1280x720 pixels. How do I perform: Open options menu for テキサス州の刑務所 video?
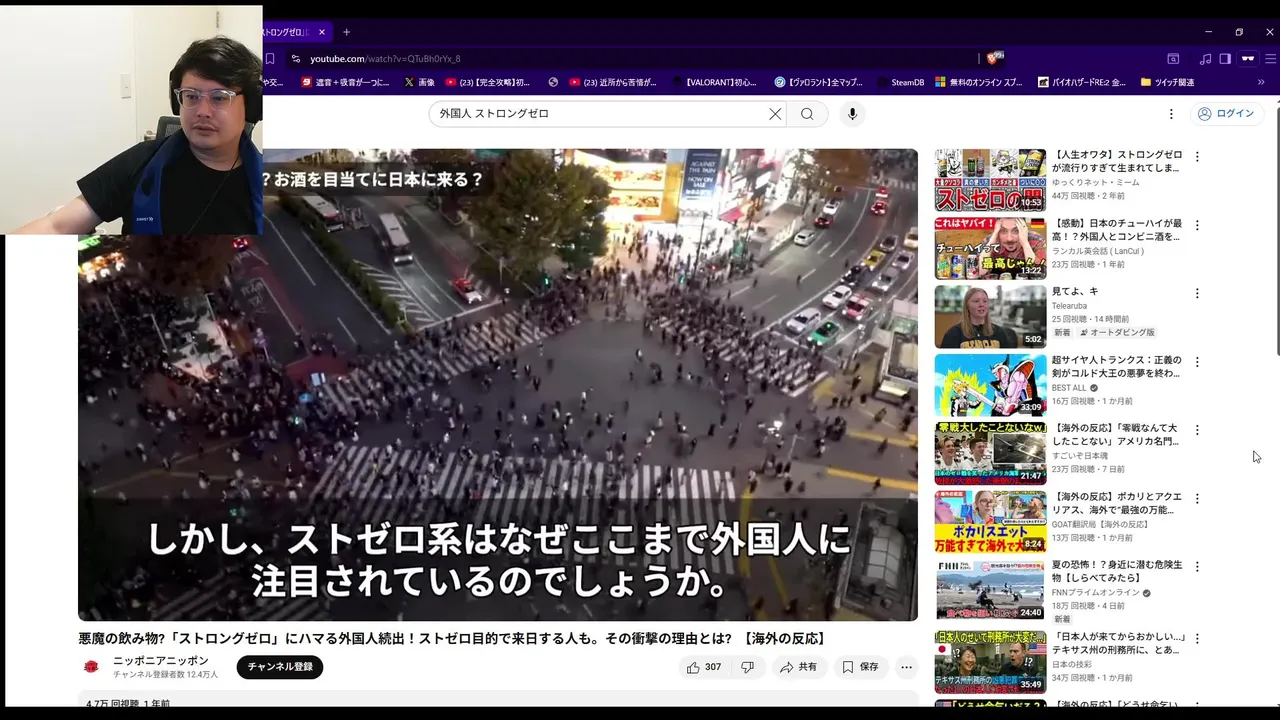point(1197,638)
